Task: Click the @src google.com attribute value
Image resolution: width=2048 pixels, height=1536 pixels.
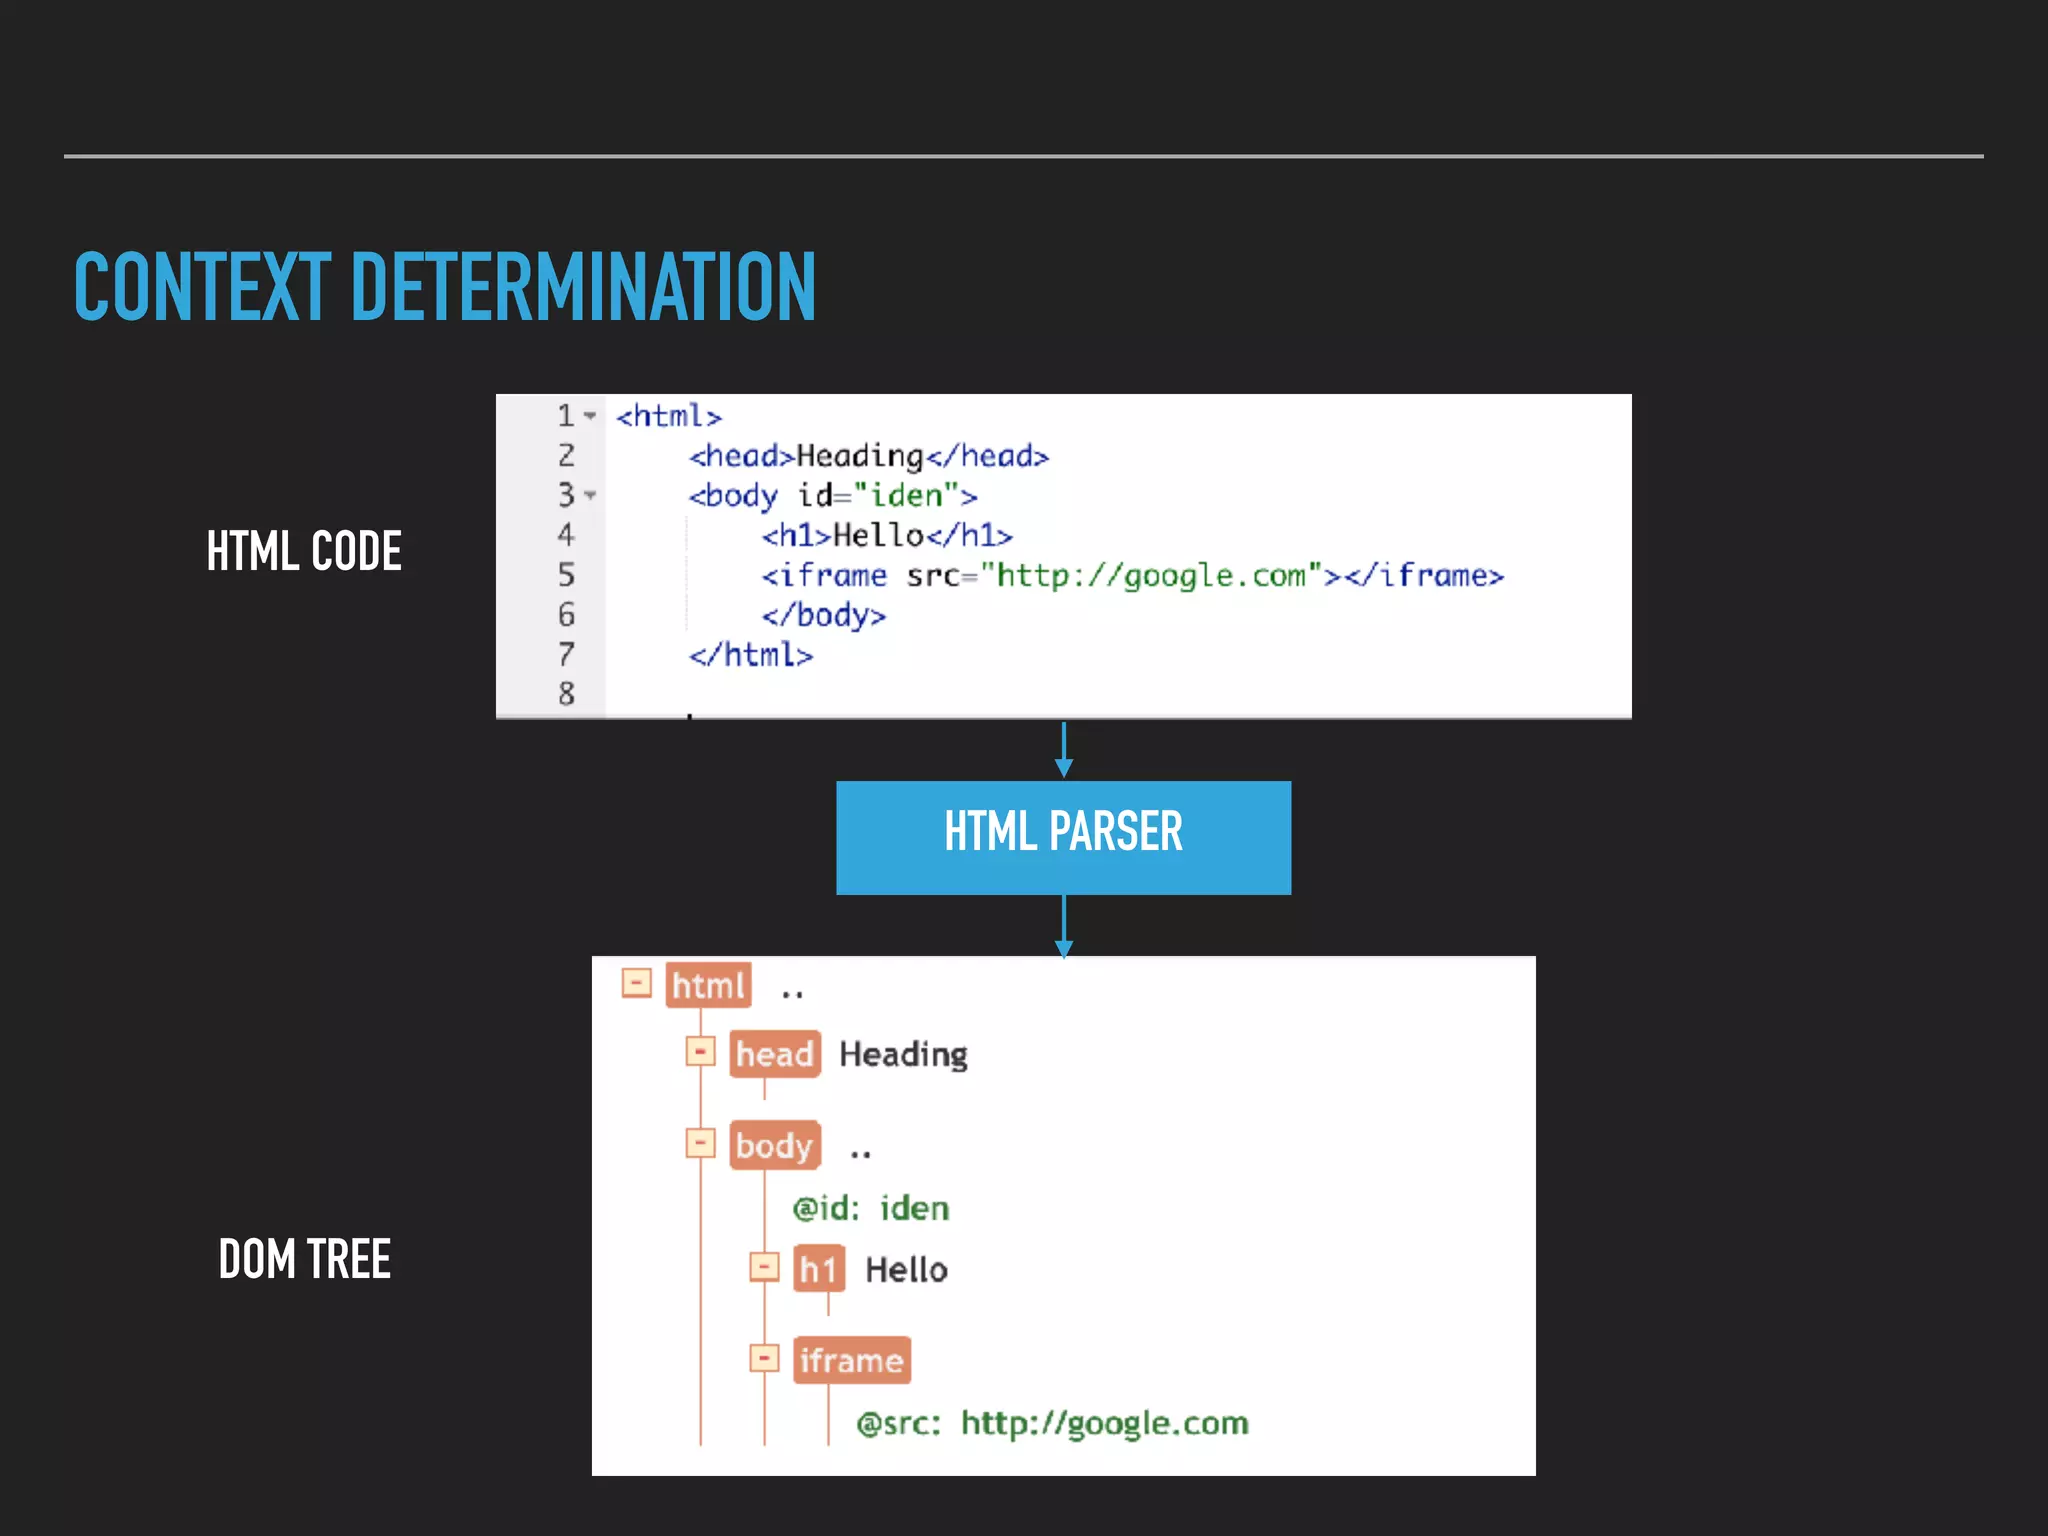Action: pos(1104,1423)
